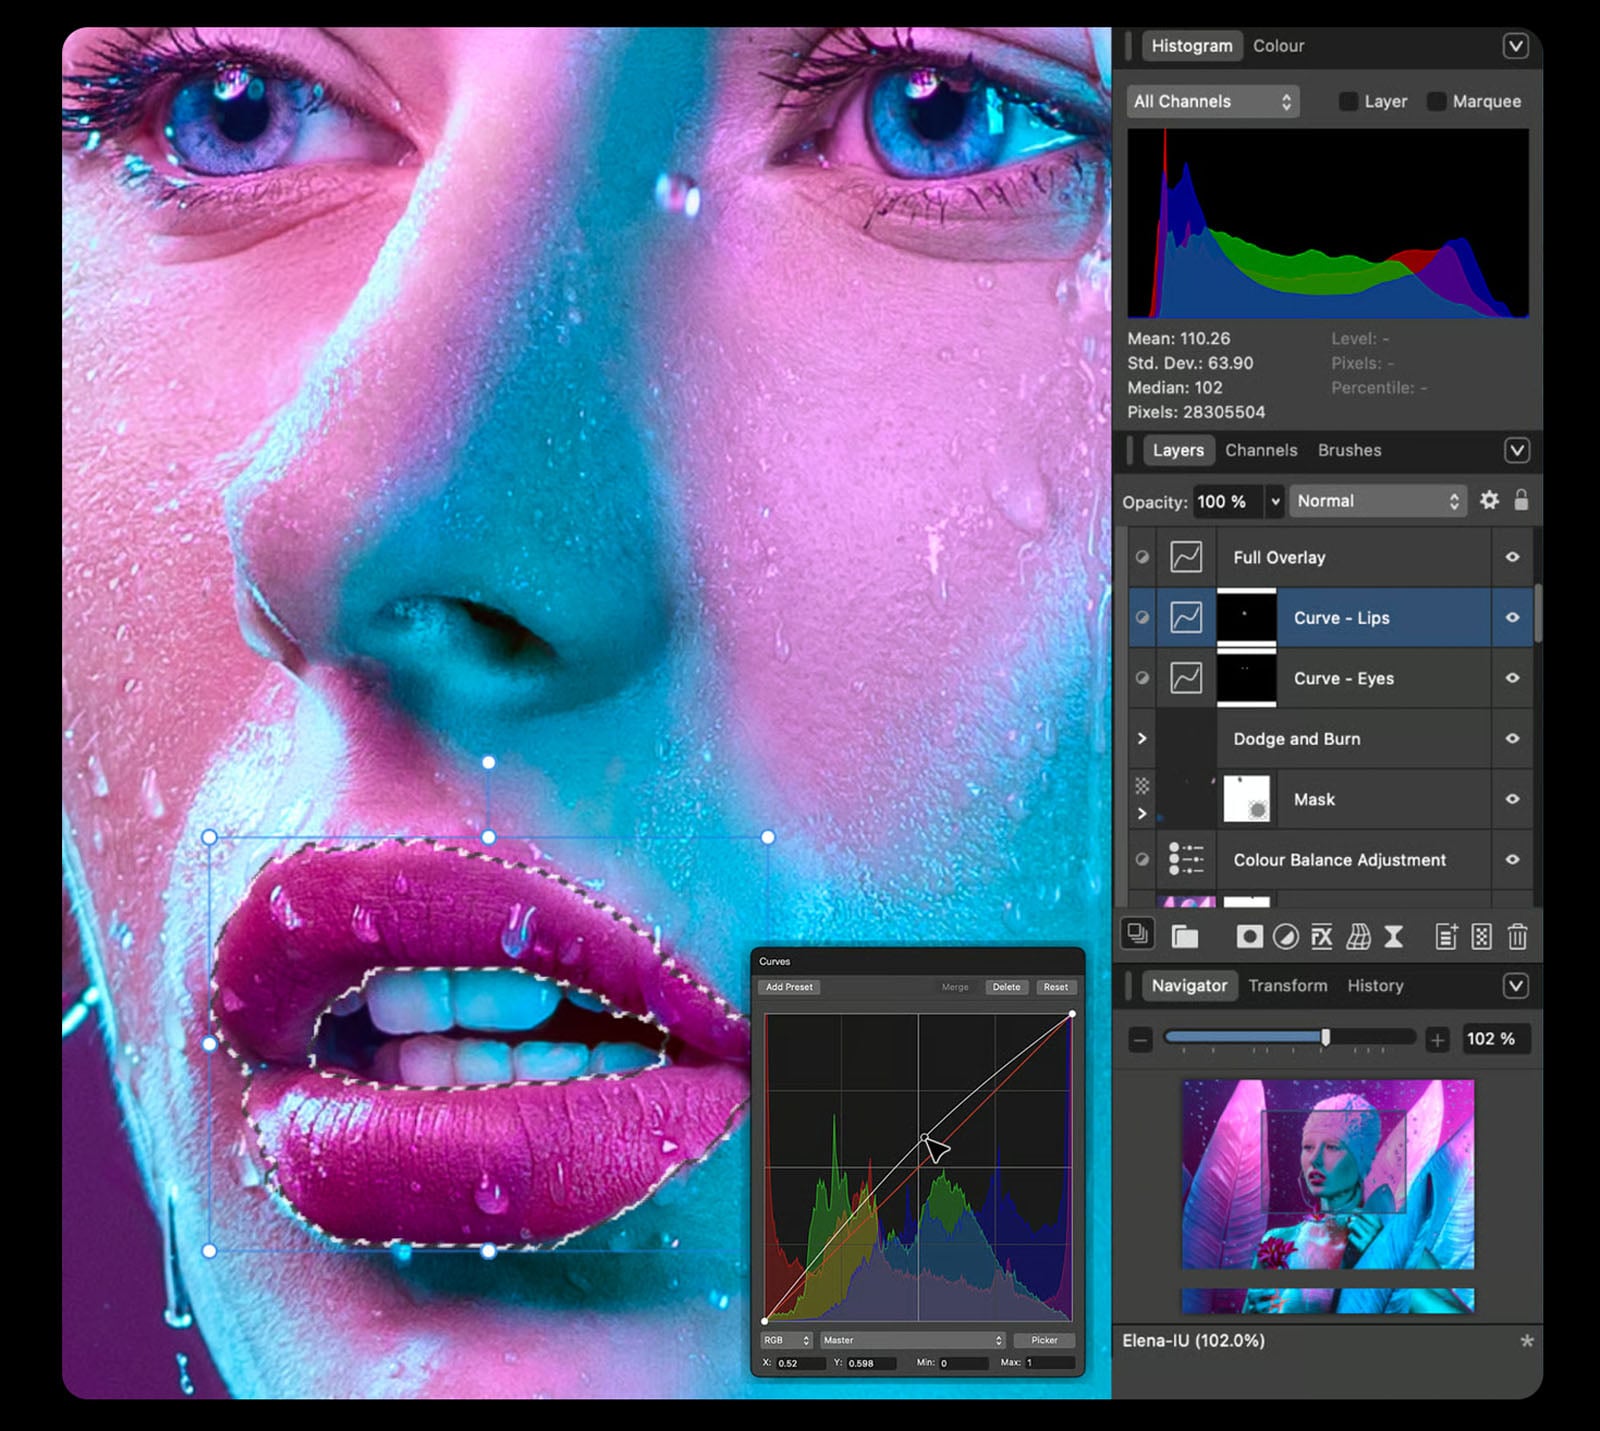This screenshot has width=1600, height=1431.
Task: Switch to the Transform tab
Action: coord(1288,986)
